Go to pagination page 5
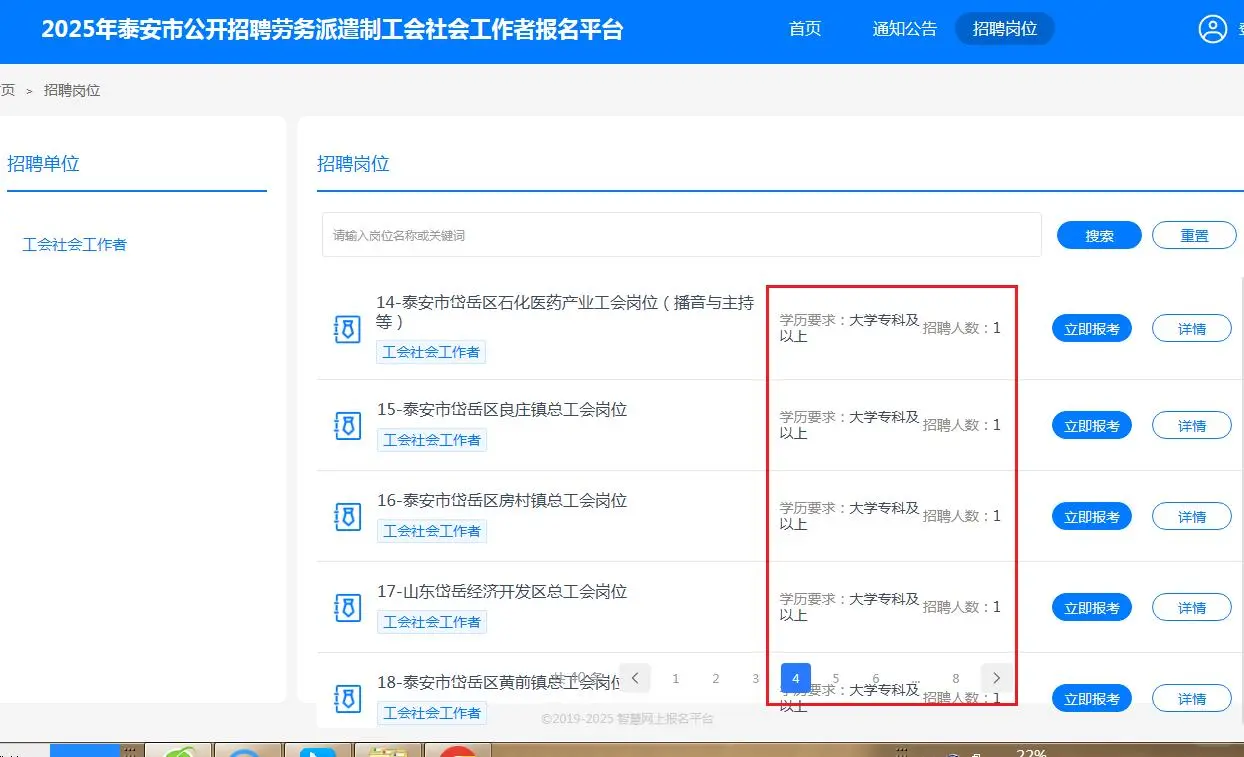1244x757 pixels. (x=835, y=678)
